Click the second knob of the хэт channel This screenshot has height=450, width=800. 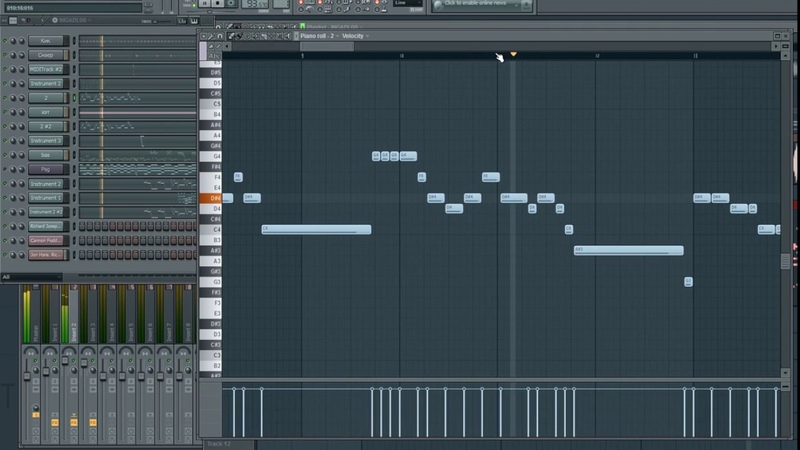(x=21, y=112)
